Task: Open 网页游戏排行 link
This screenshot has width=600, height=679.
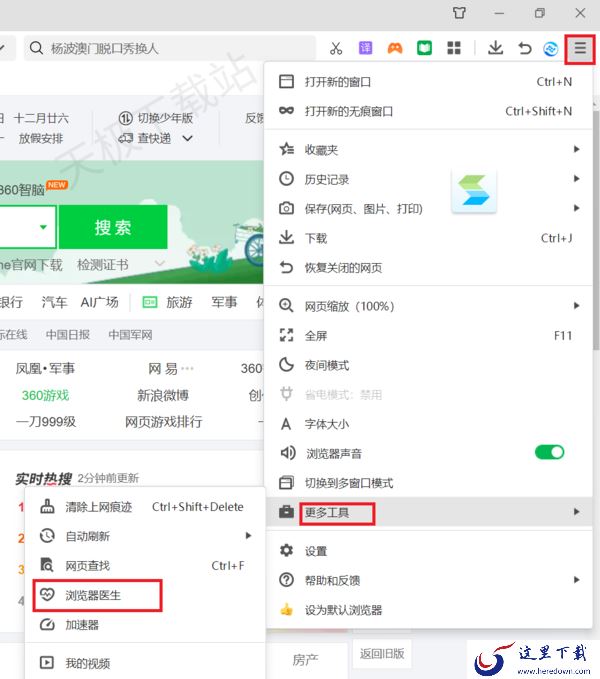Action: coord(164,422)
